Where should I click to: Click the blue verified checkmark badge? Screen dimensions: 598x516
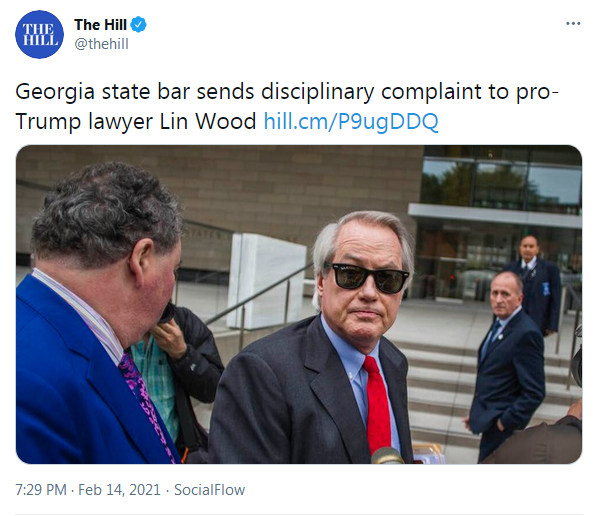pyautogui.click(x=138, y=25)
